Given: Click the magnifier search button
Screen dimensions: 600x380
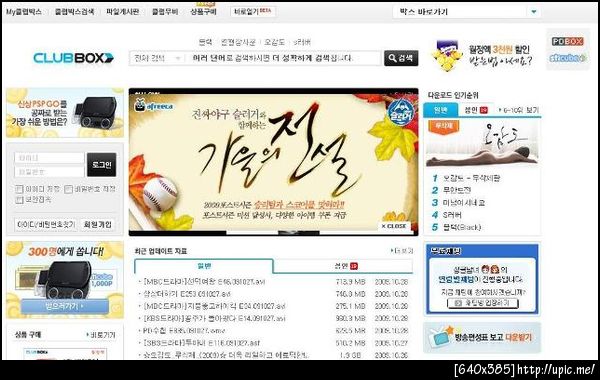Looking at the screenshot, I should pos(401,58).
